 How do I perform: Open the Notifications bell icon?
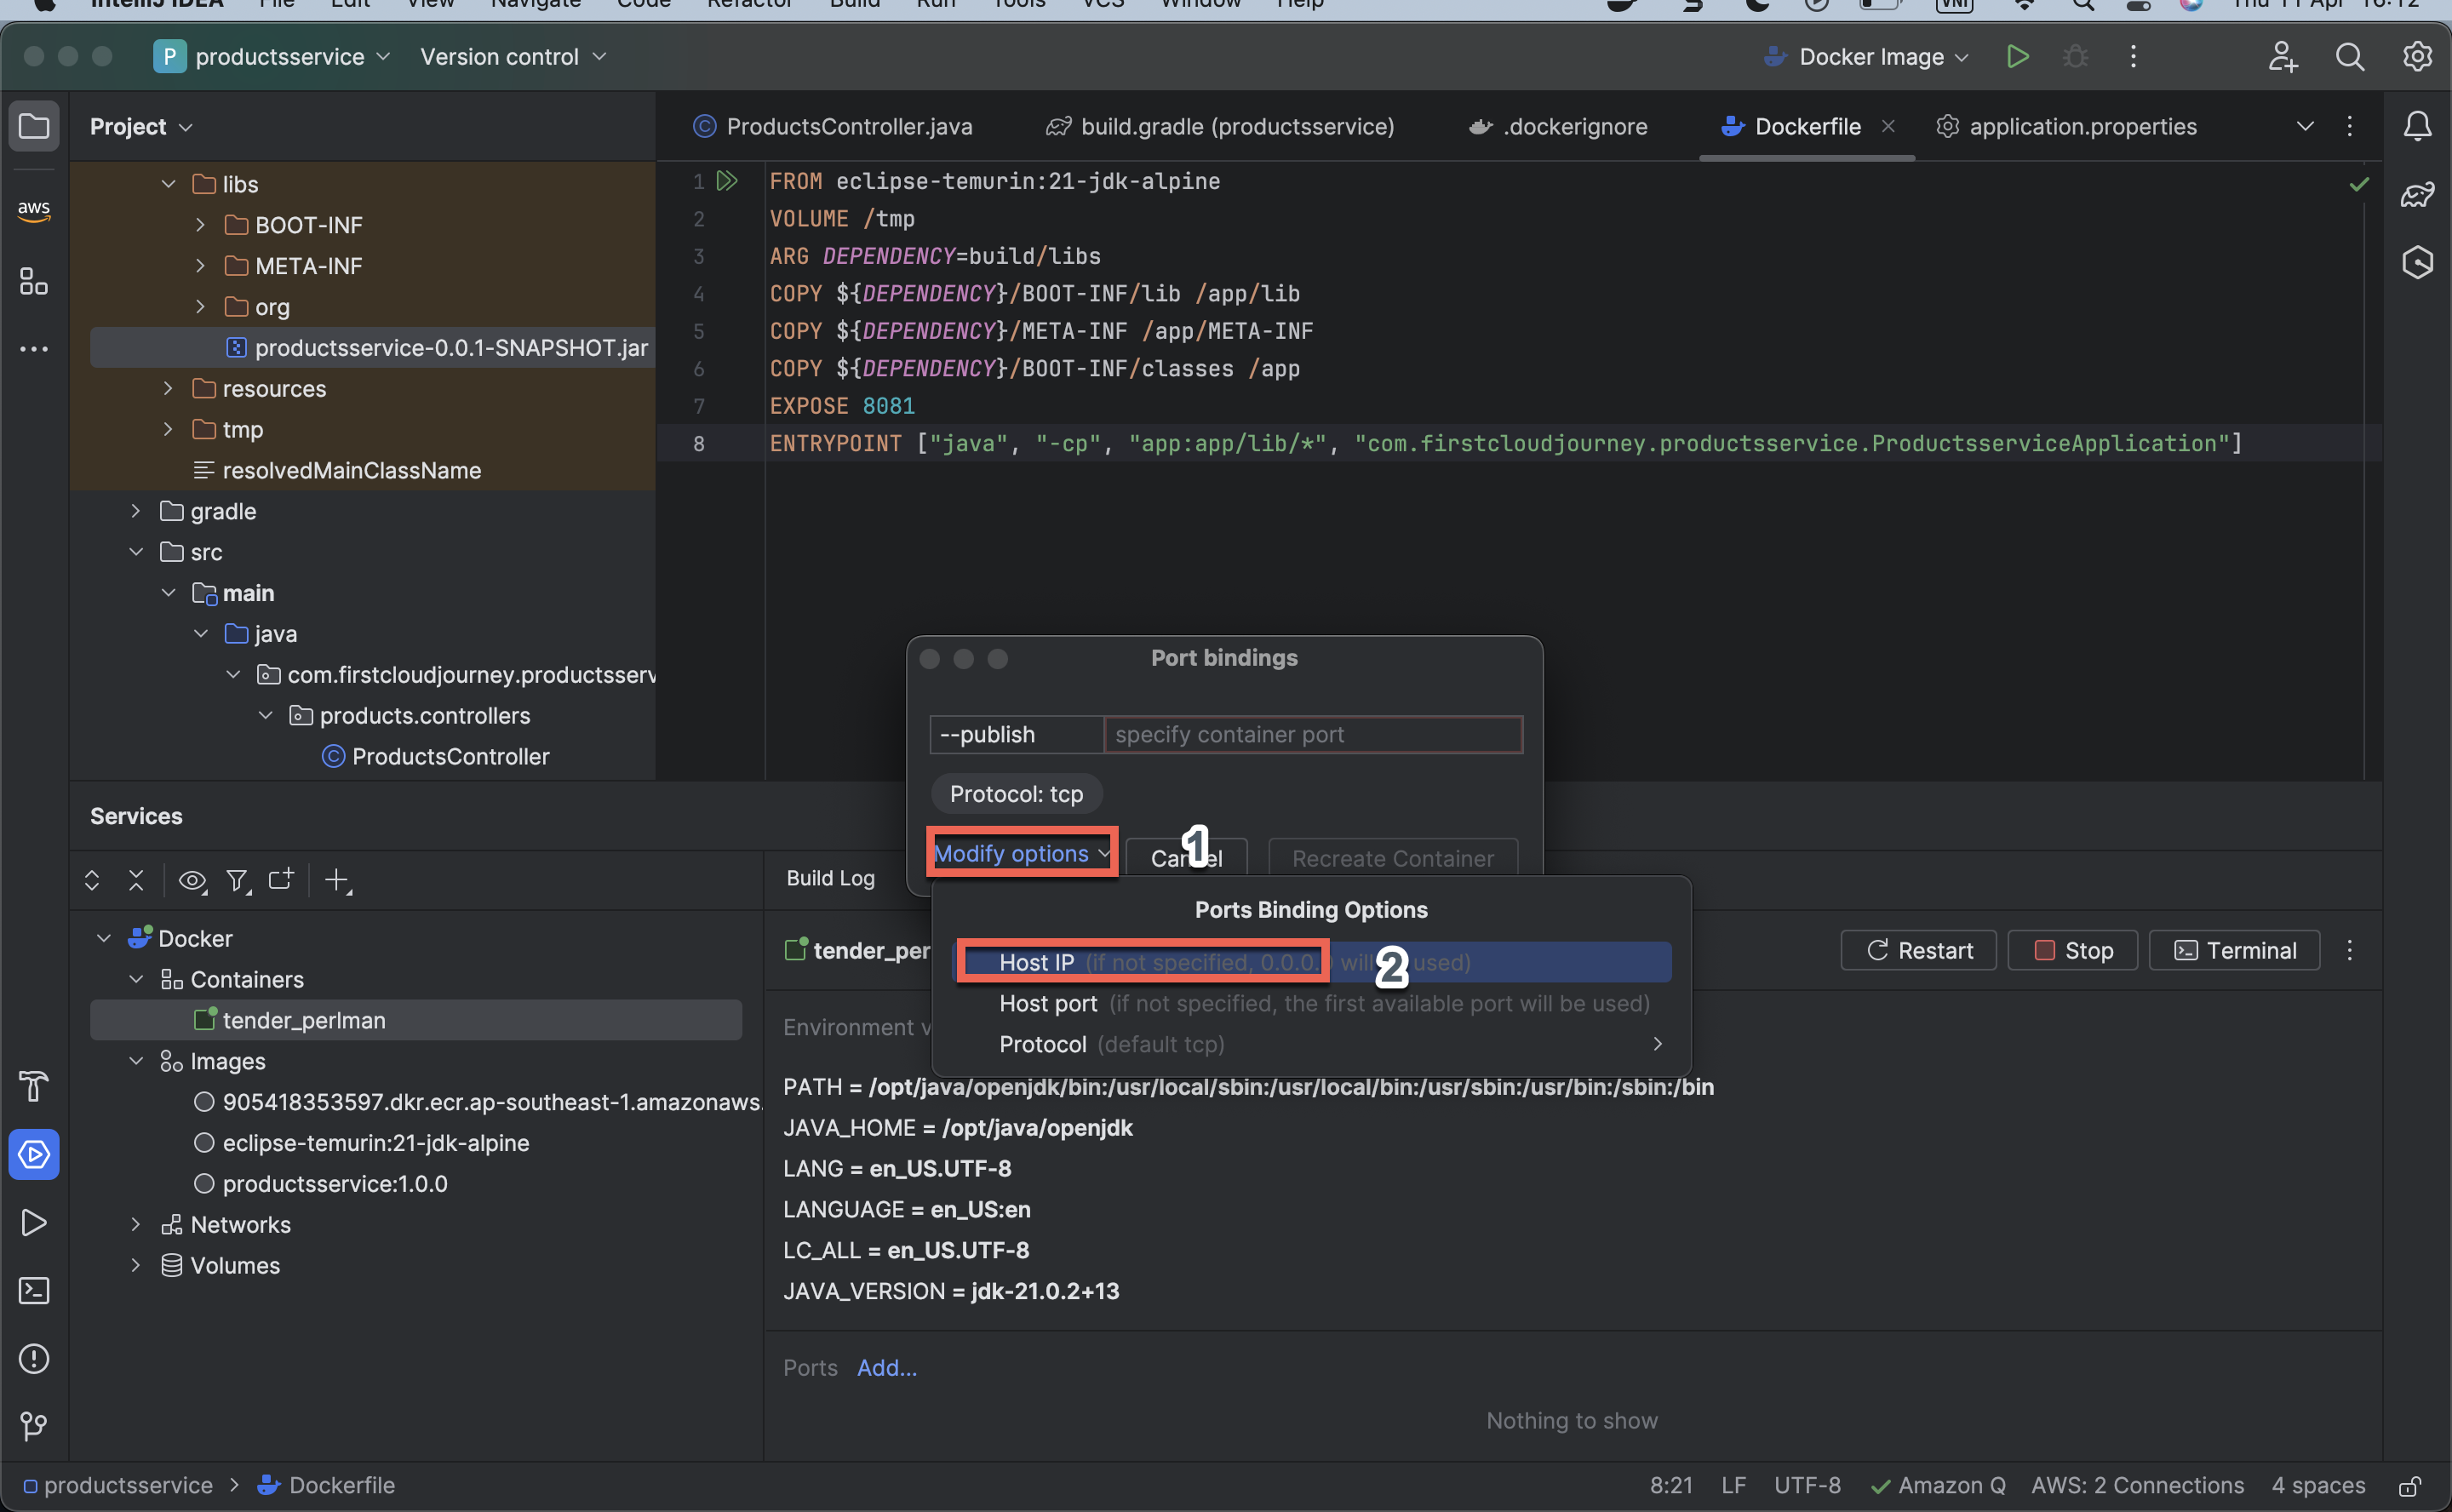[2417, 127]
